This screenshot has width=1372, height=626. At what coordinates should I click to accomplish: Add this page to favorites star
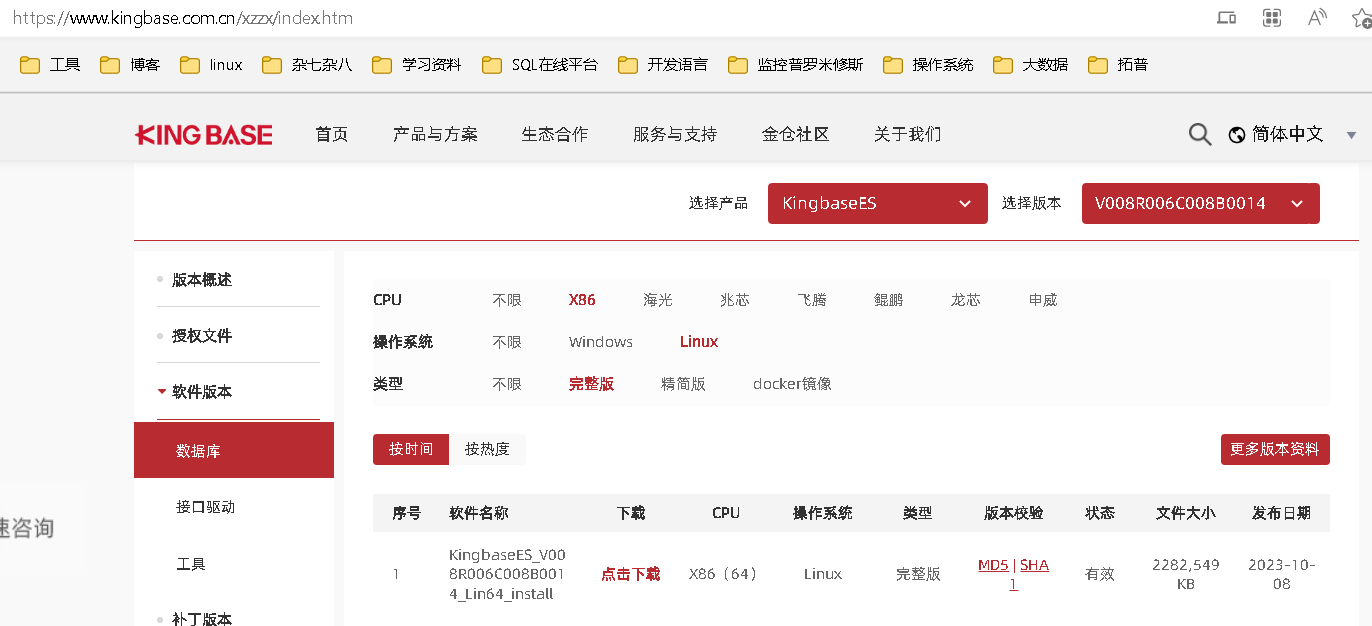pos(1361,17)
